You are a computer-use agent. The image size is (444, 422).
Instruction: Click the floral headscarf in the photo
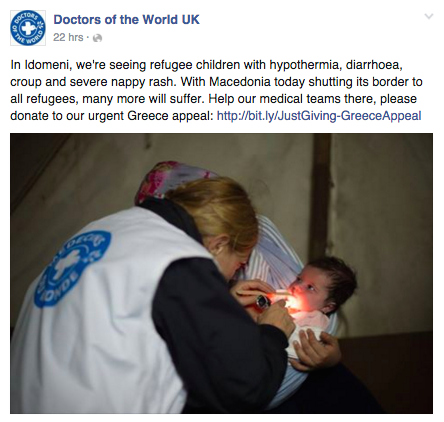(167, 181)
